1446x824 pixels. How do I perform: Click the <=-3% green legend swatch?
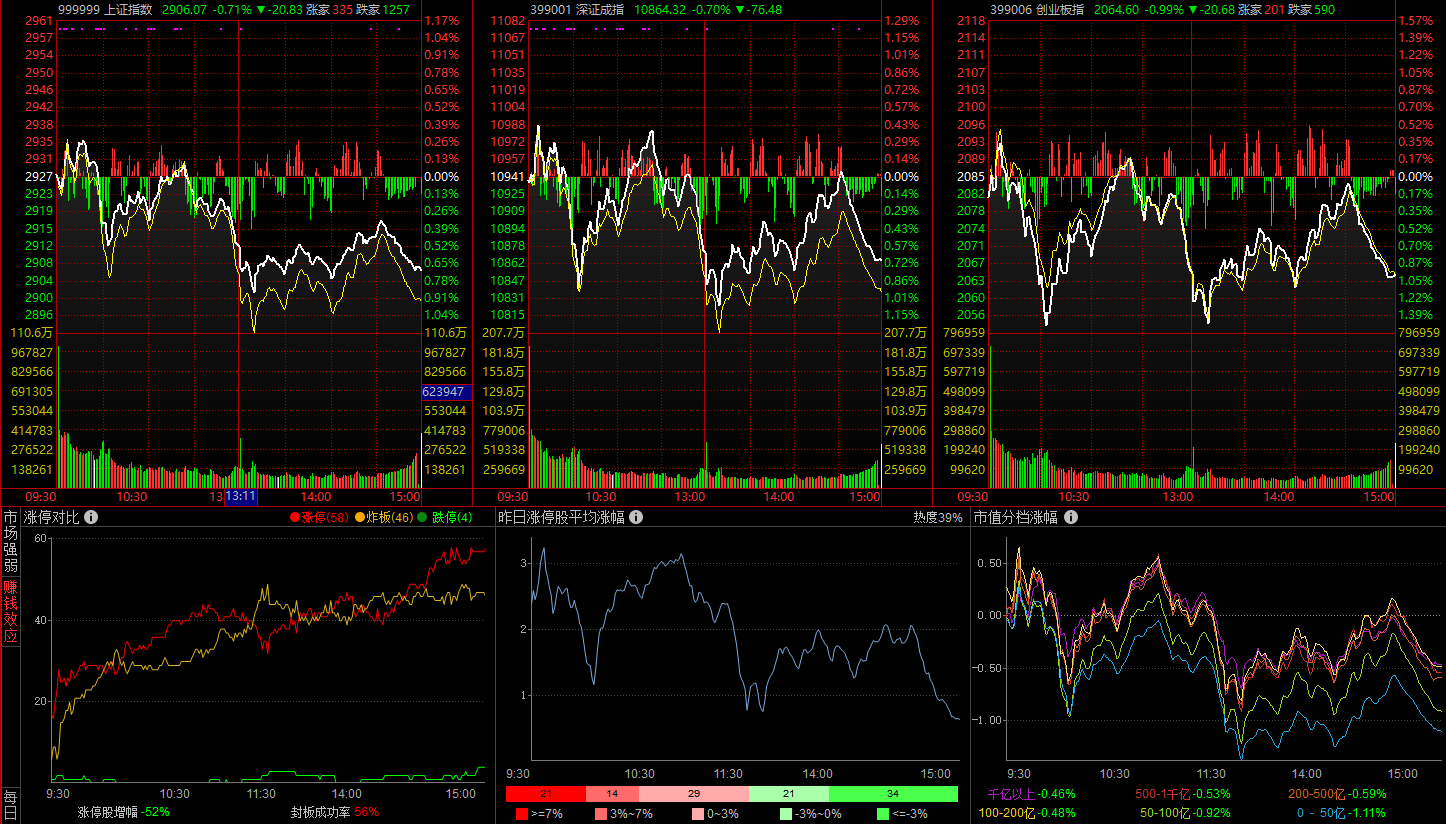pyautogui.click(x=882, y=813)
